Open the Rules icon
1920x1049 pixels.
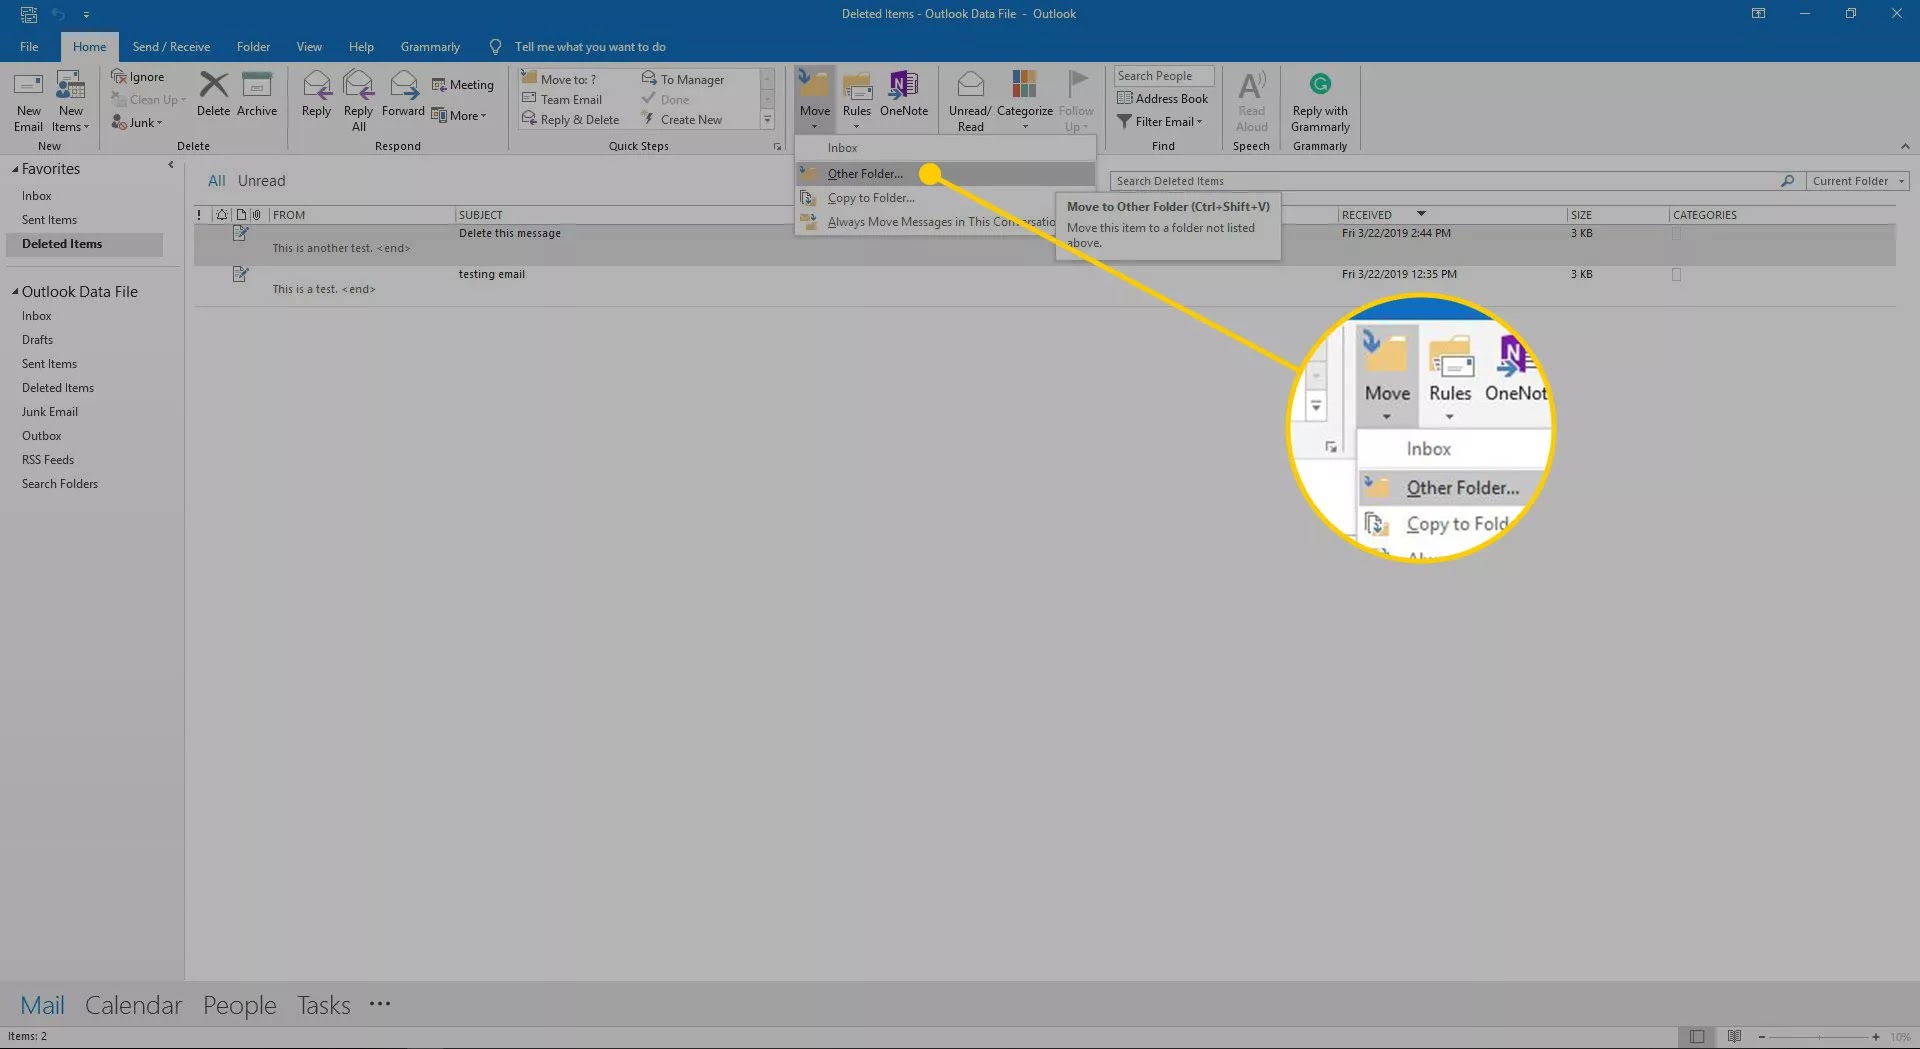(x=857, y=85)
